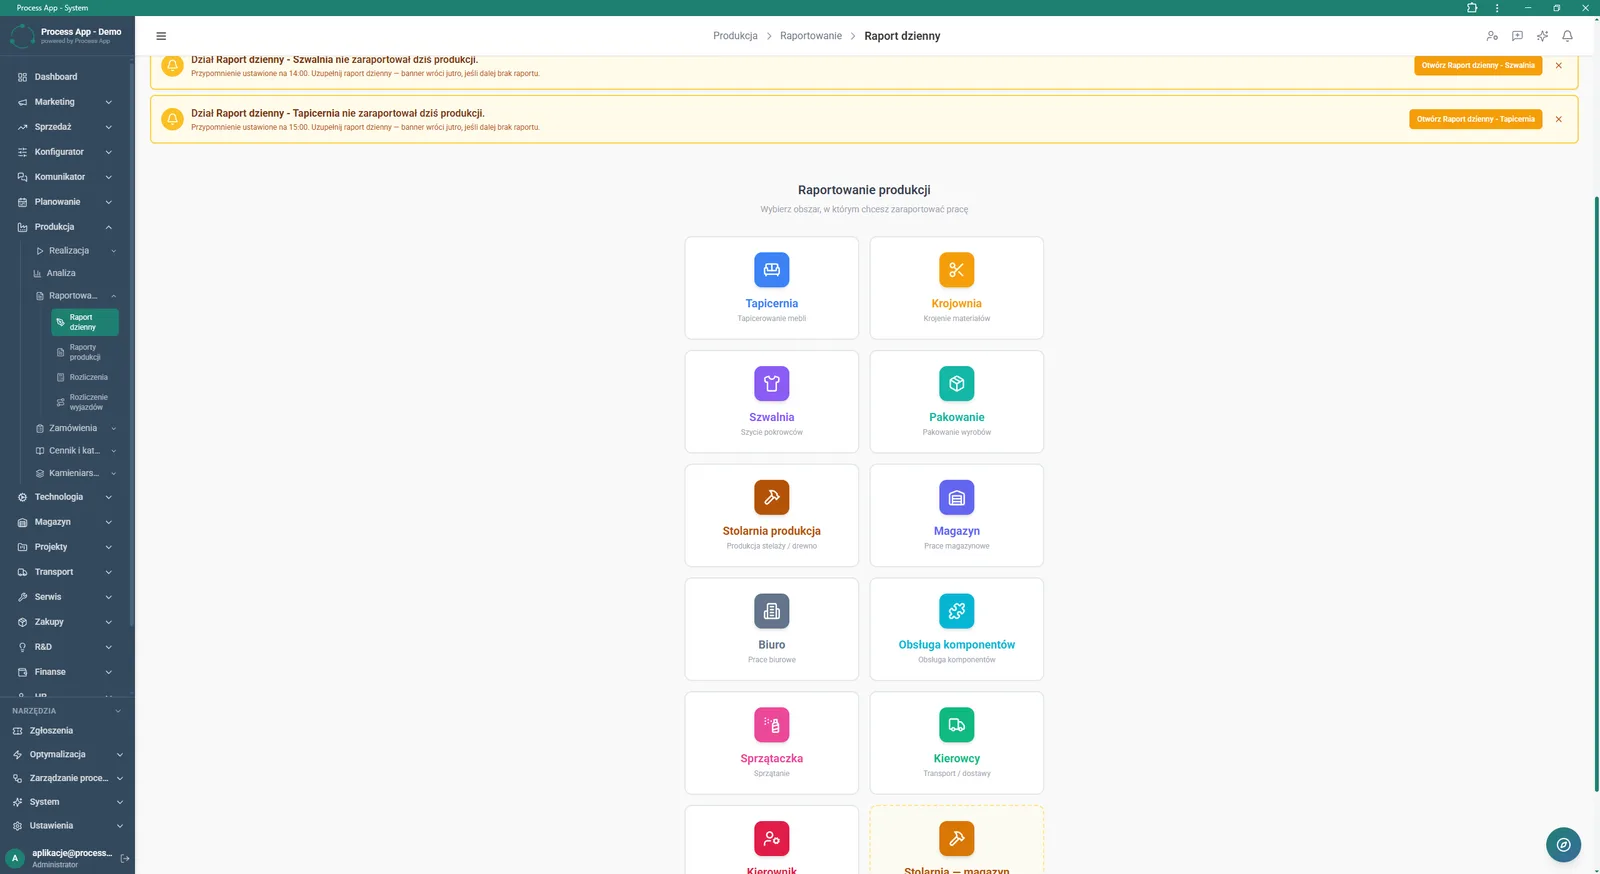Expand the Zakupy section
Viewport: 1600px width, 874px height.
click(67, 622)
